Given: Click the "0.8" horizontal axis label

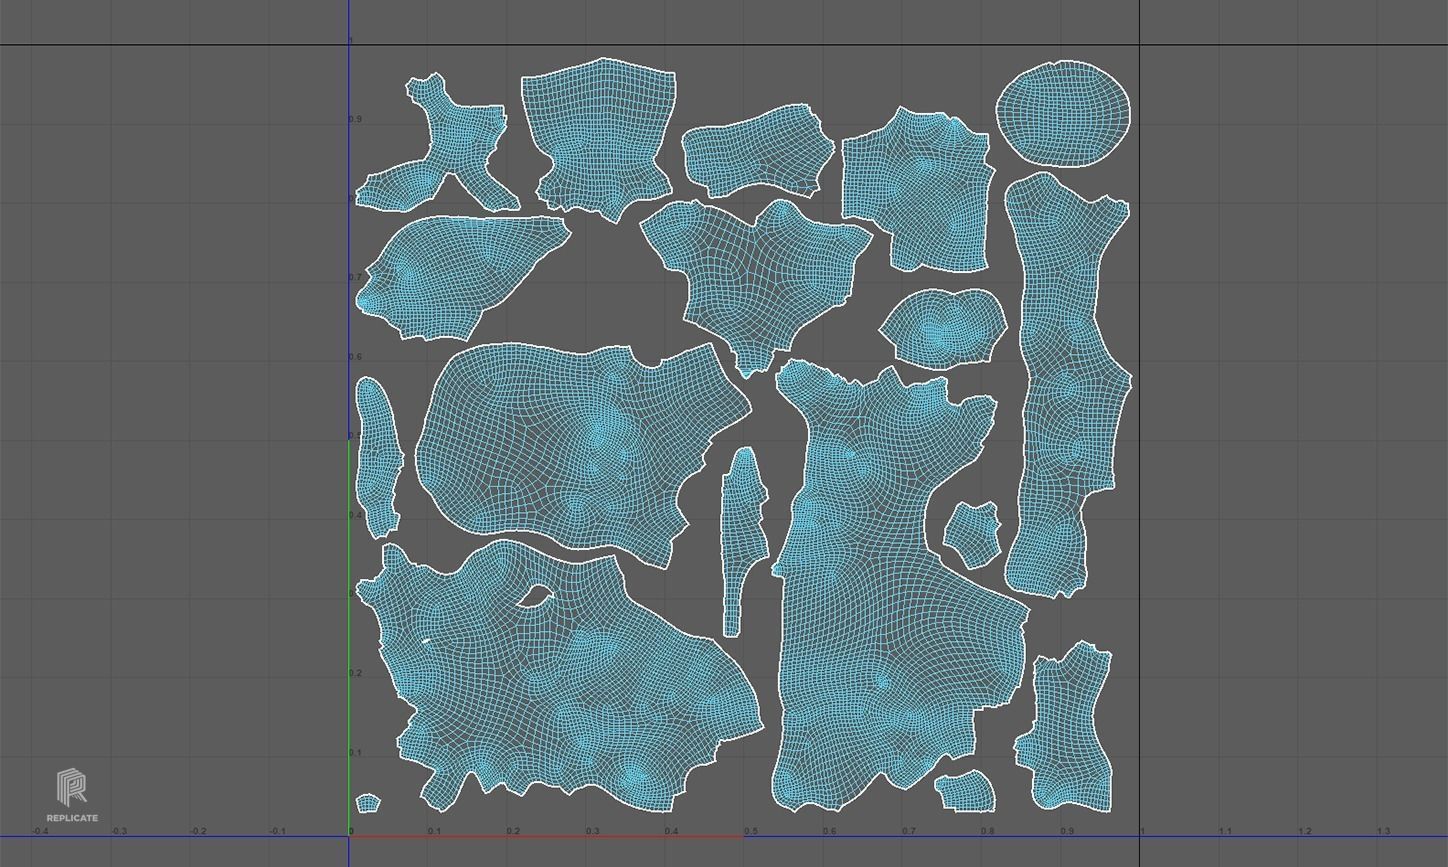Looking at the screenshot, I should [x=988, y=831].
